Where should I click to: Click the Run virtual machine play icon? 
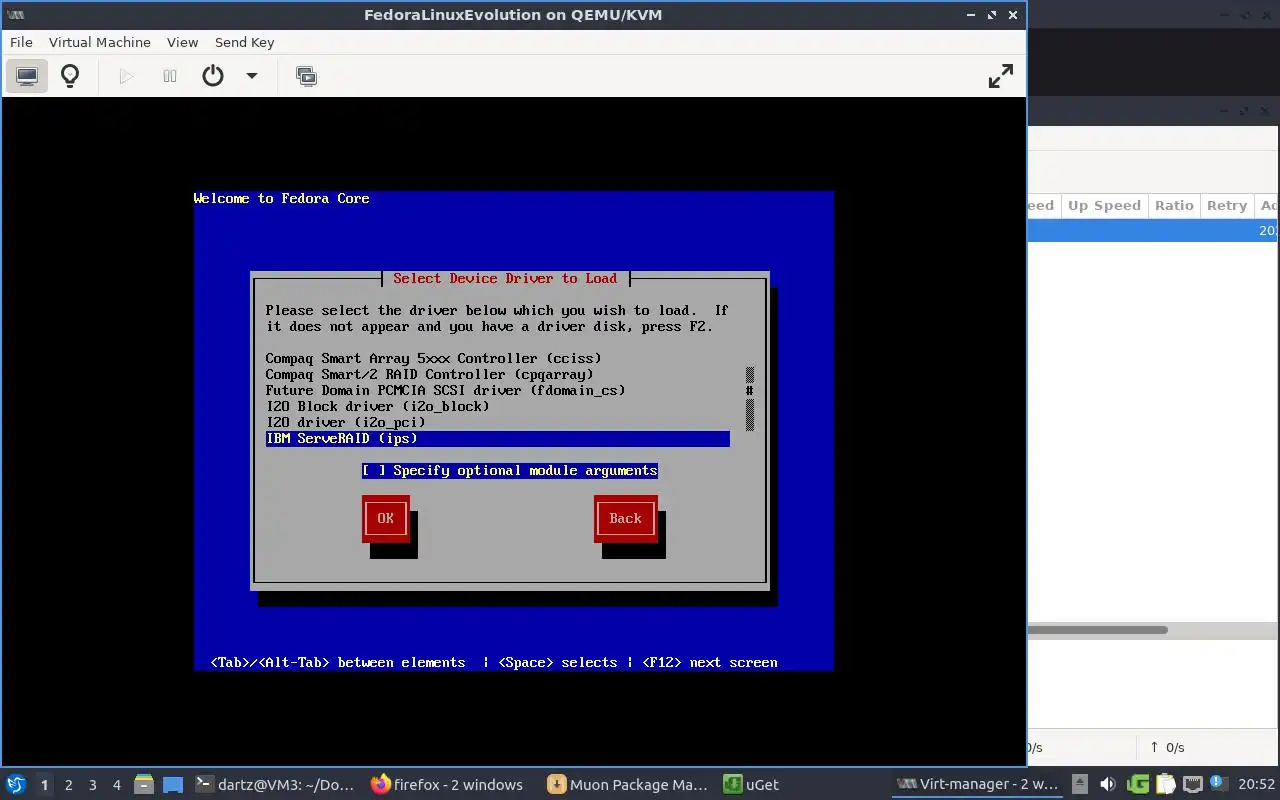[126, 76]
